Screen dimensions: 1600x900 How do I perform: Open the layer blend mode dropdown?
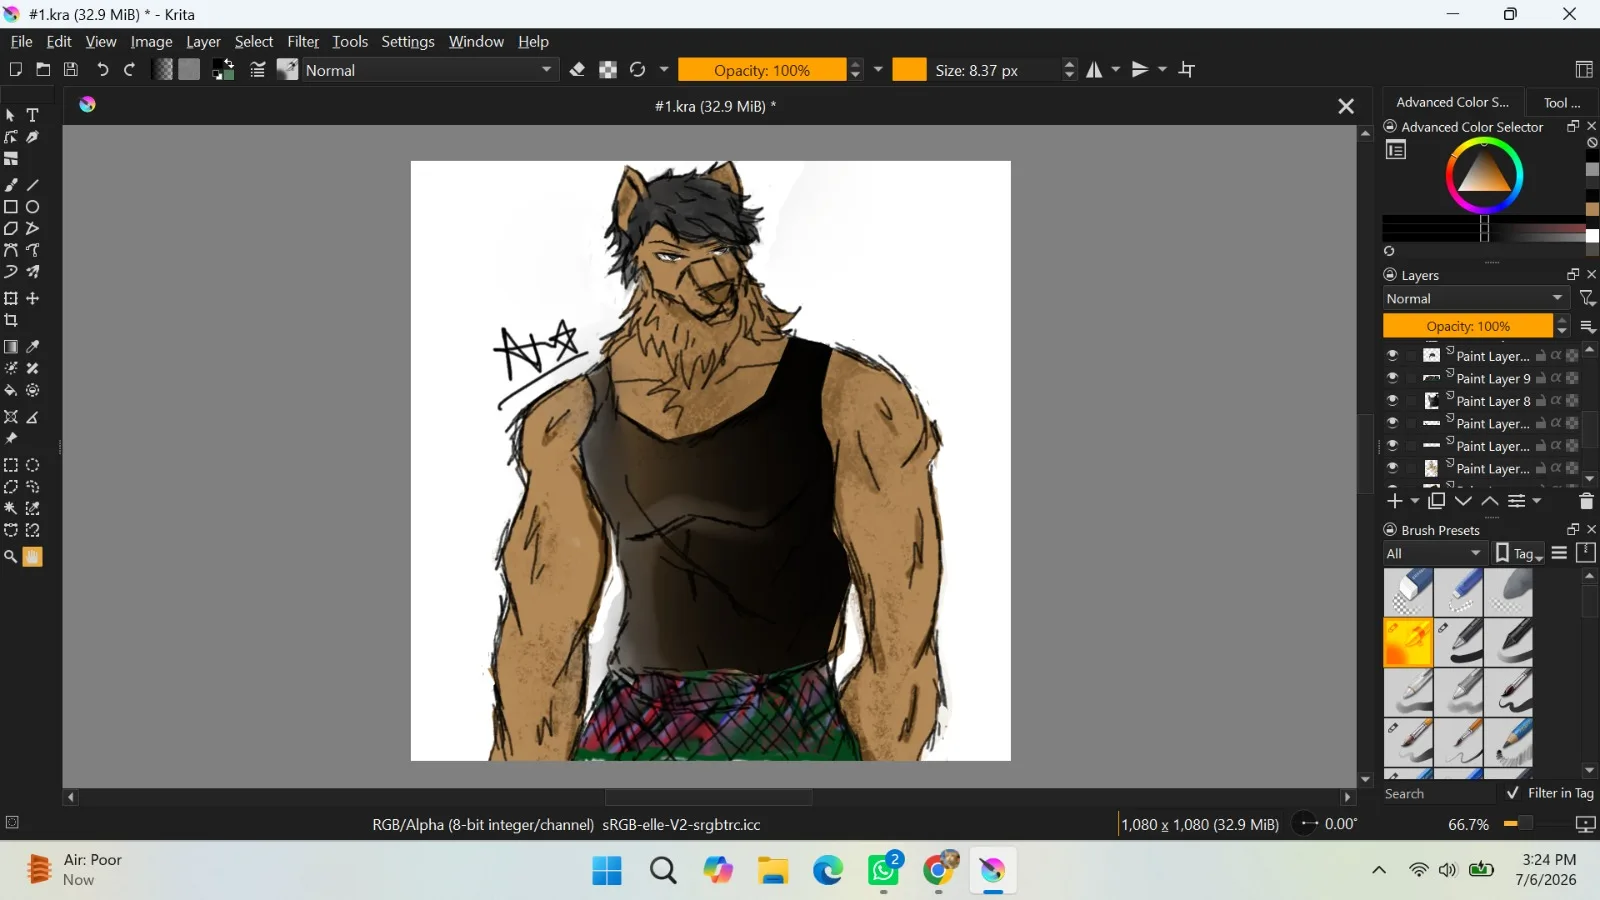tap(1476, 298)
